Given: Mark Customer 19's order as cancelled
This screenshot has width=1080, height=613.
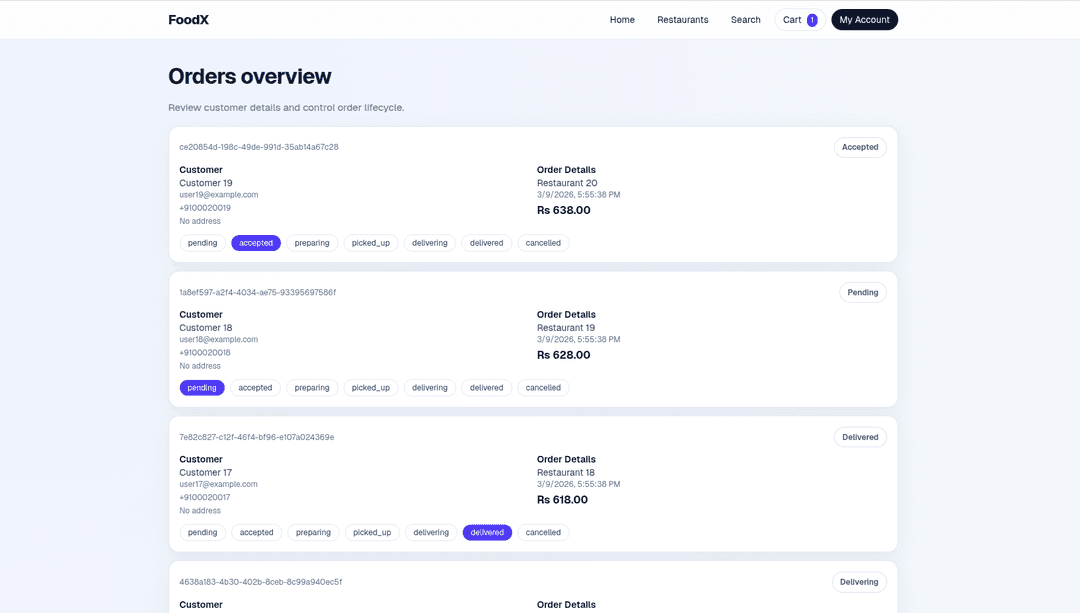Looking at the screenshot, I should click(543, 242).
